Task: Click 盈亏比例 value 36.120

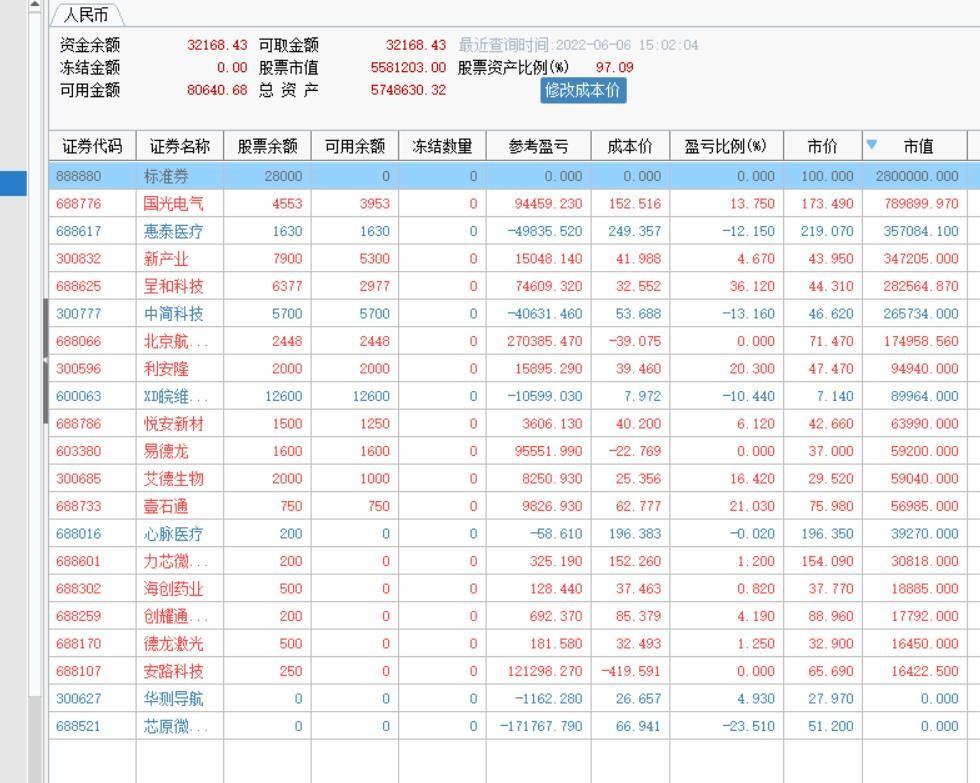Action: click(752, 286)
